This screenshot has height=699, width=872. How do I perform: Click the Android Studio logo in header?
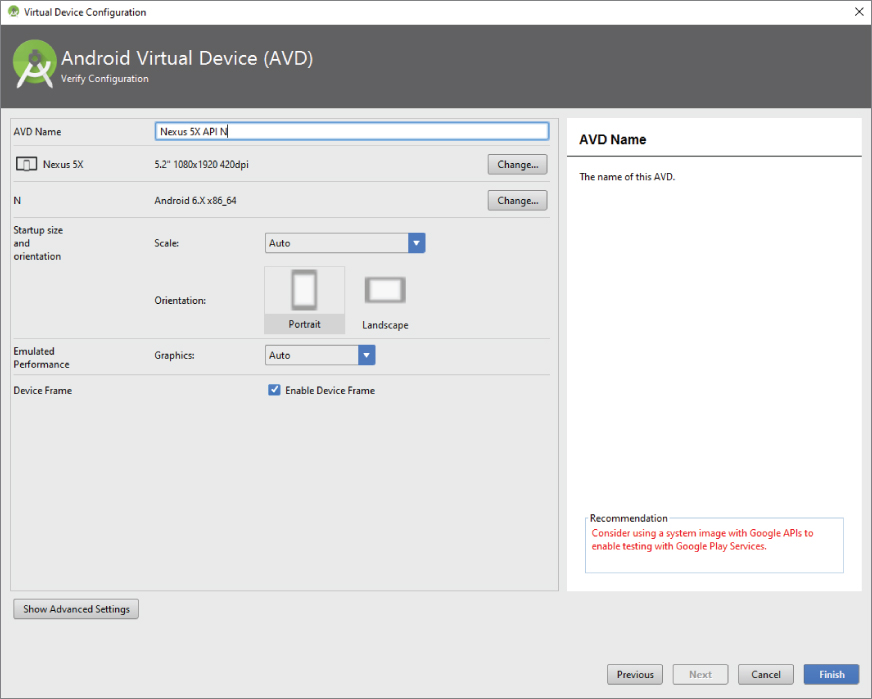[x=34, y=65]
